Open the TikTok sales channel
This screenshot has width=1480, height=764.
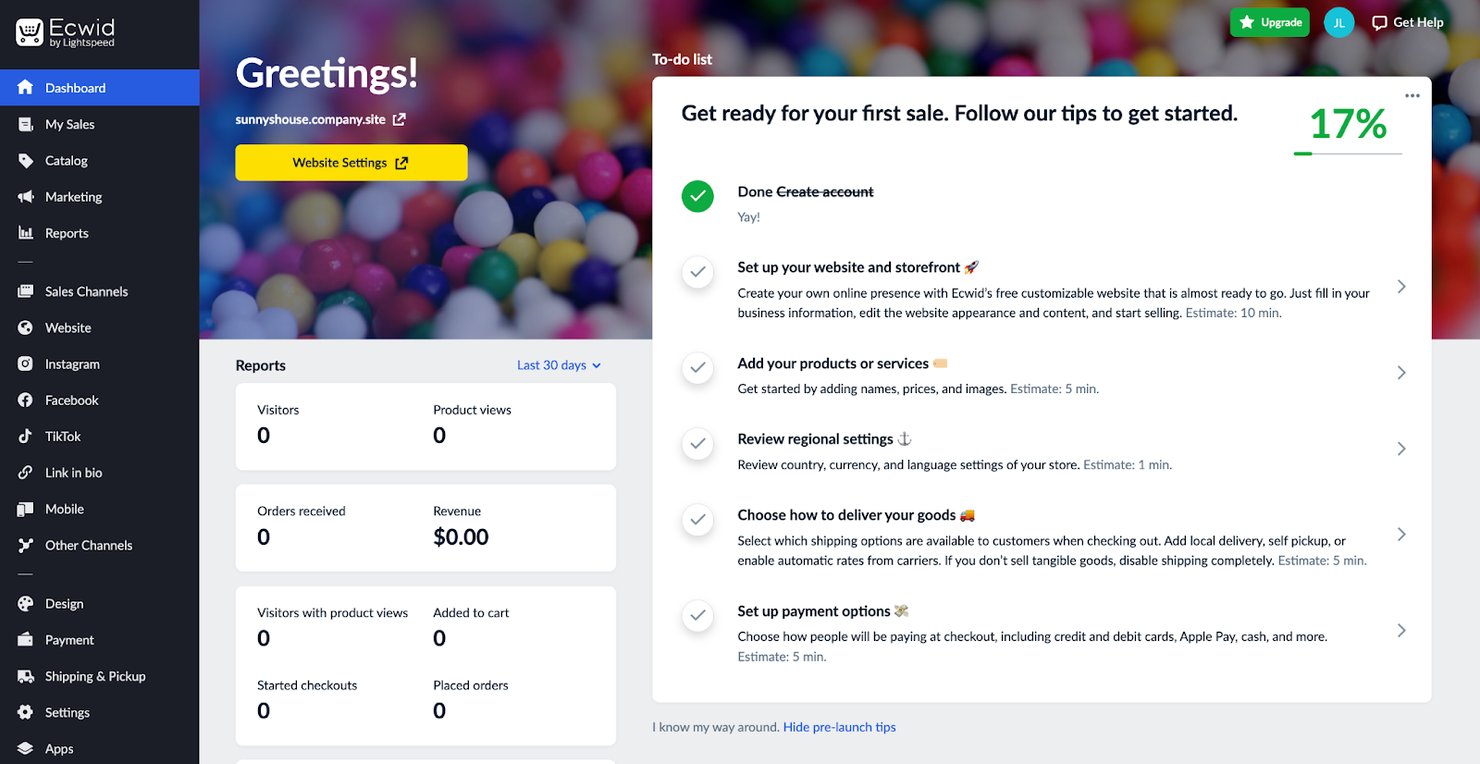[63, 436]
